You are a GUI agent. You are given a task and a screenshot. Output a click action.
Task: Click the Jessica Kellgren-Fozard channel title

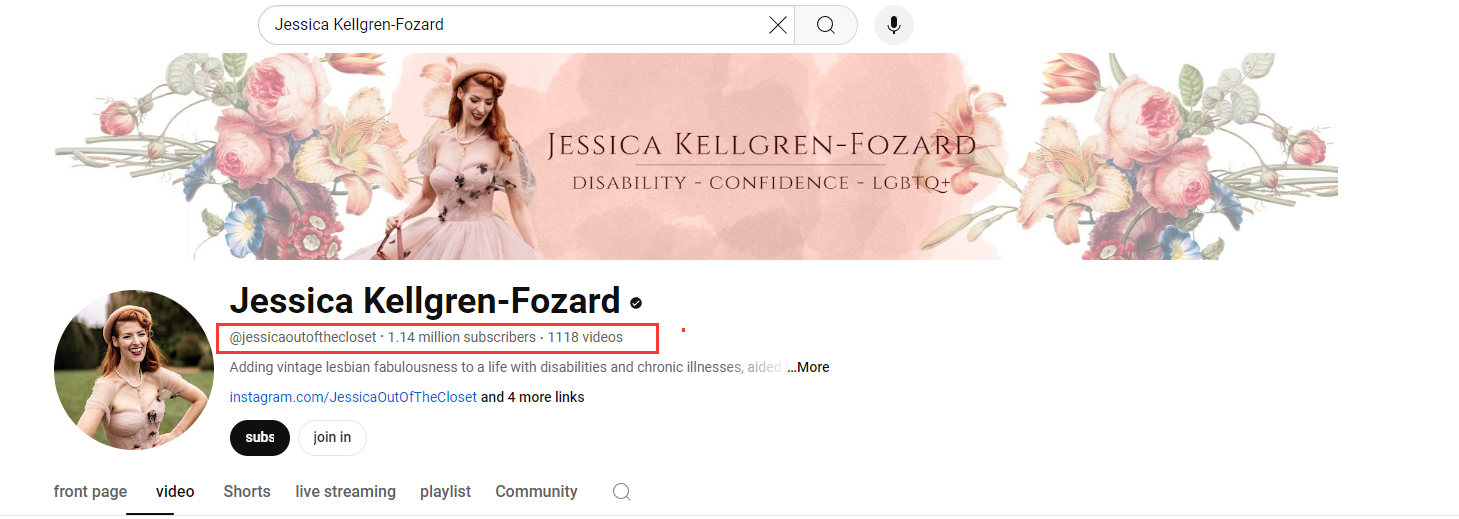(425, 301)
